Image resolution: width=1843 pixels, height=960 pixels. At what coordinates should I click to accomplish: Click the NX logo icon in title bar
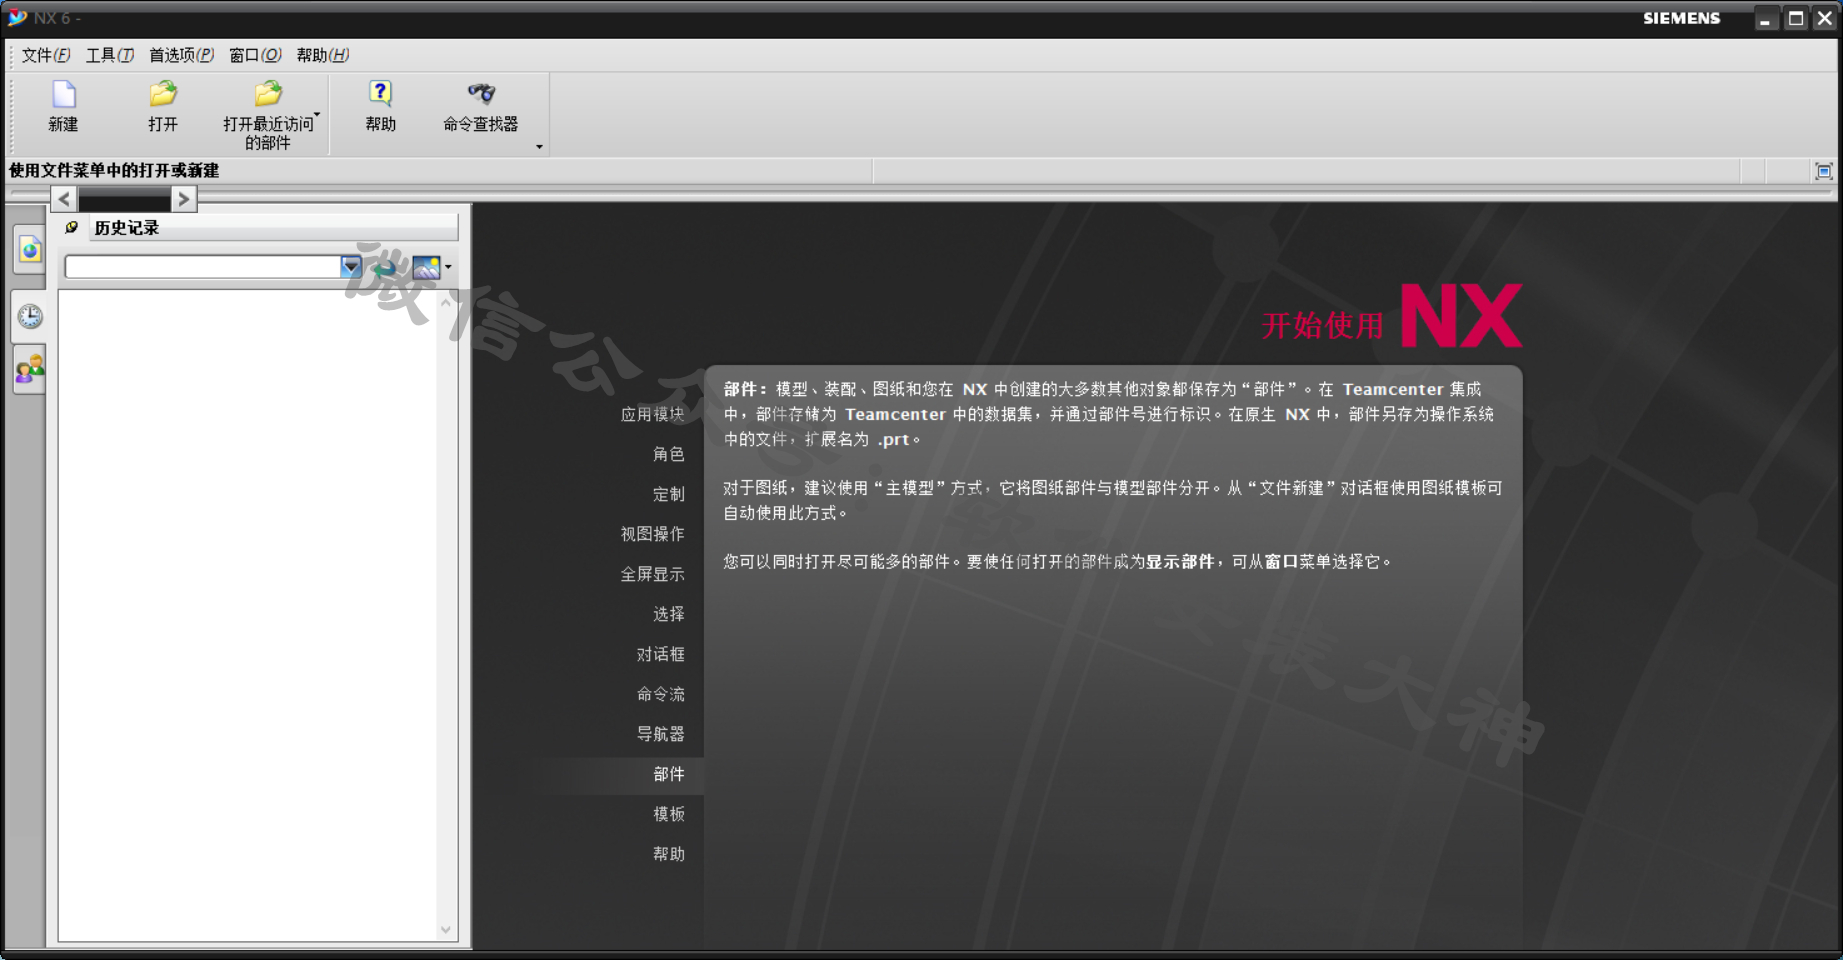[x=17, y=17]
